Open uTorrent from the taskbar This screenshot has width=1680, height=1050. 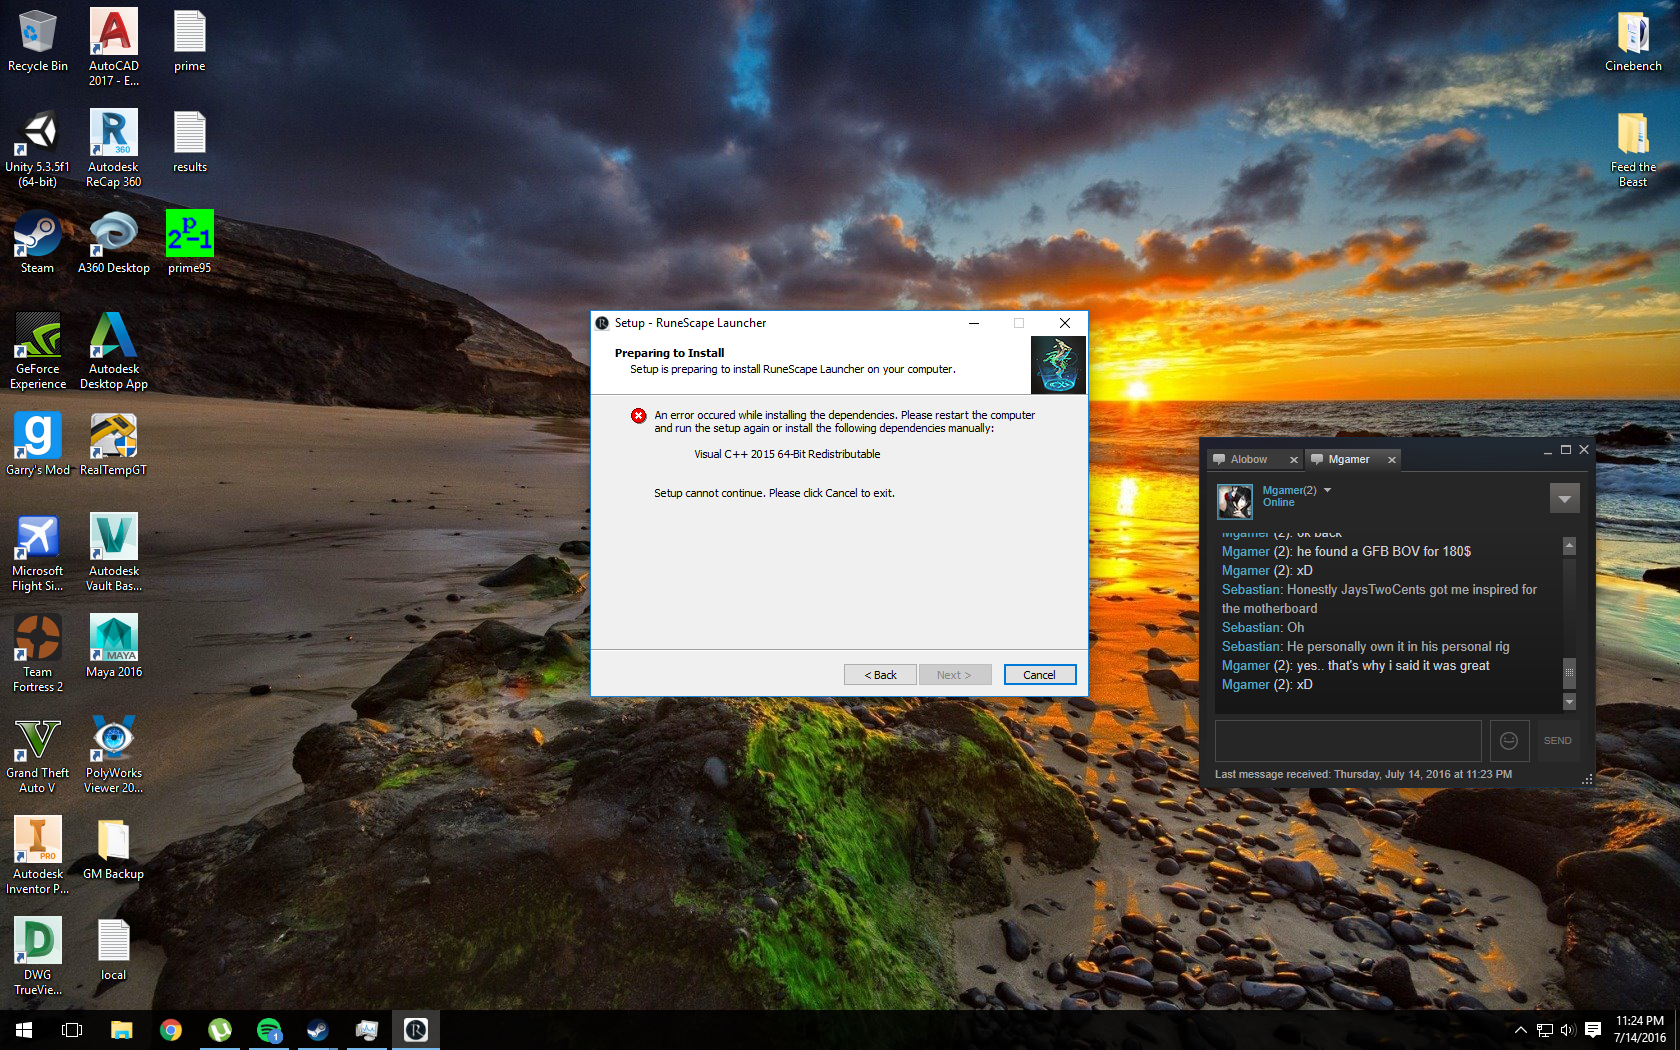[220, 1030]
